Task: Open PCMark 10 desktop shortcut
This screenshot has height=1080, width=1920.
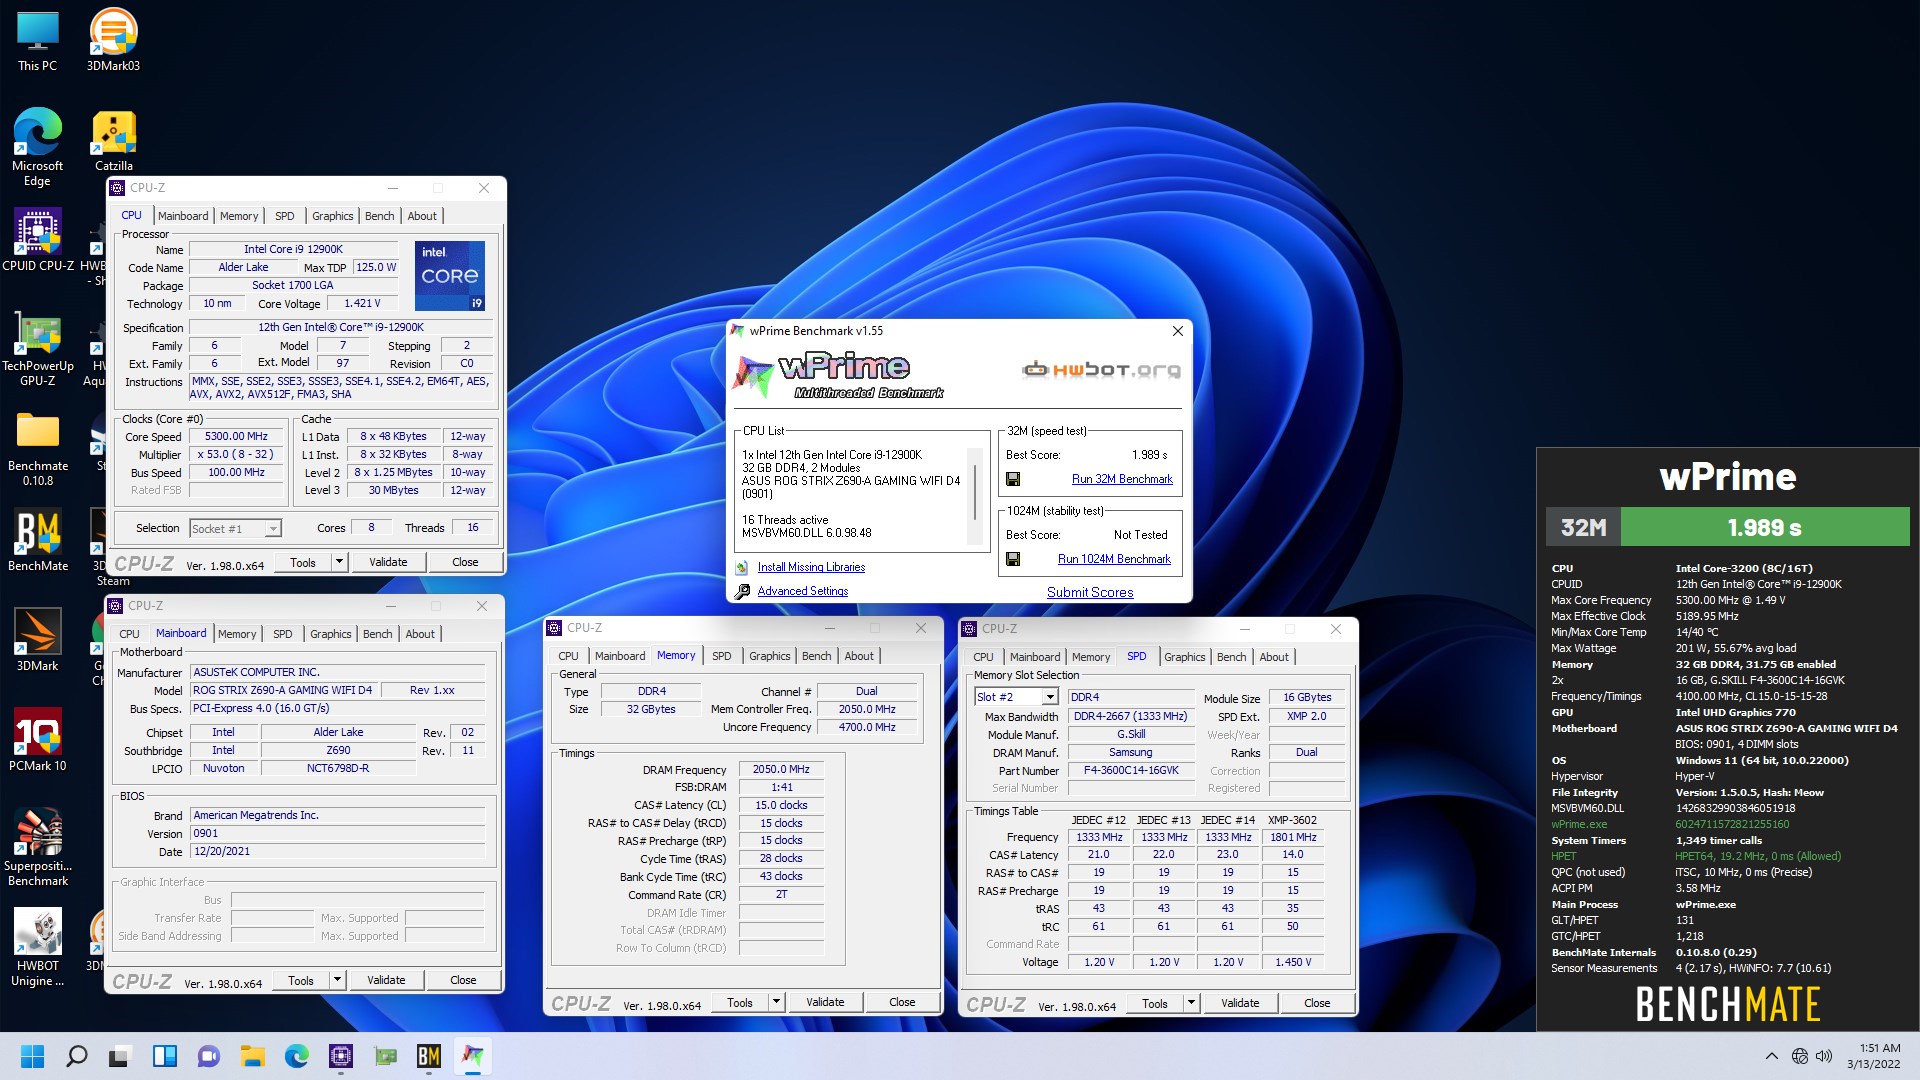Action: pyautogui.click(x=38, y=740)
